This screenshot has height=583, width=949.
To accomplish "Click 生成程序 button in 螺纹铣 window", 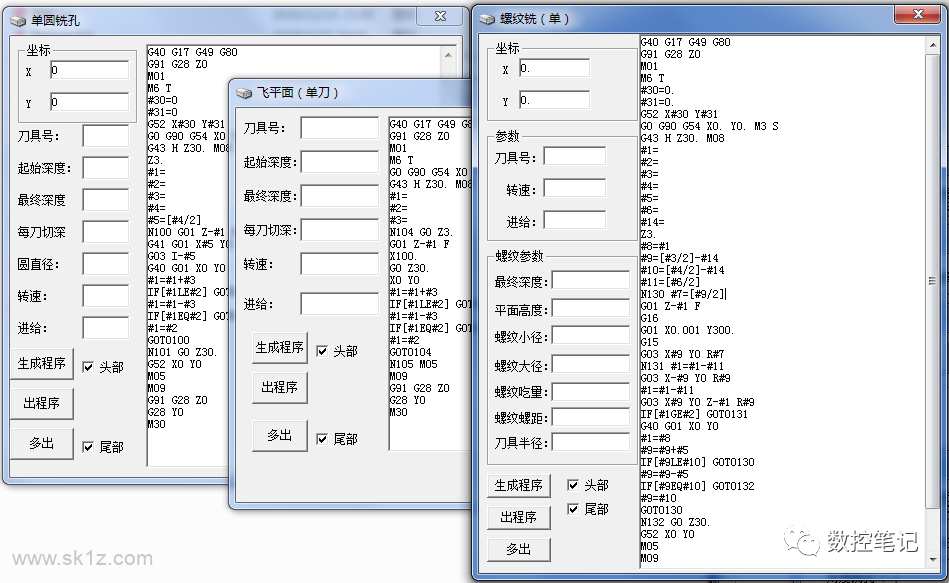I will coord(519,486).
